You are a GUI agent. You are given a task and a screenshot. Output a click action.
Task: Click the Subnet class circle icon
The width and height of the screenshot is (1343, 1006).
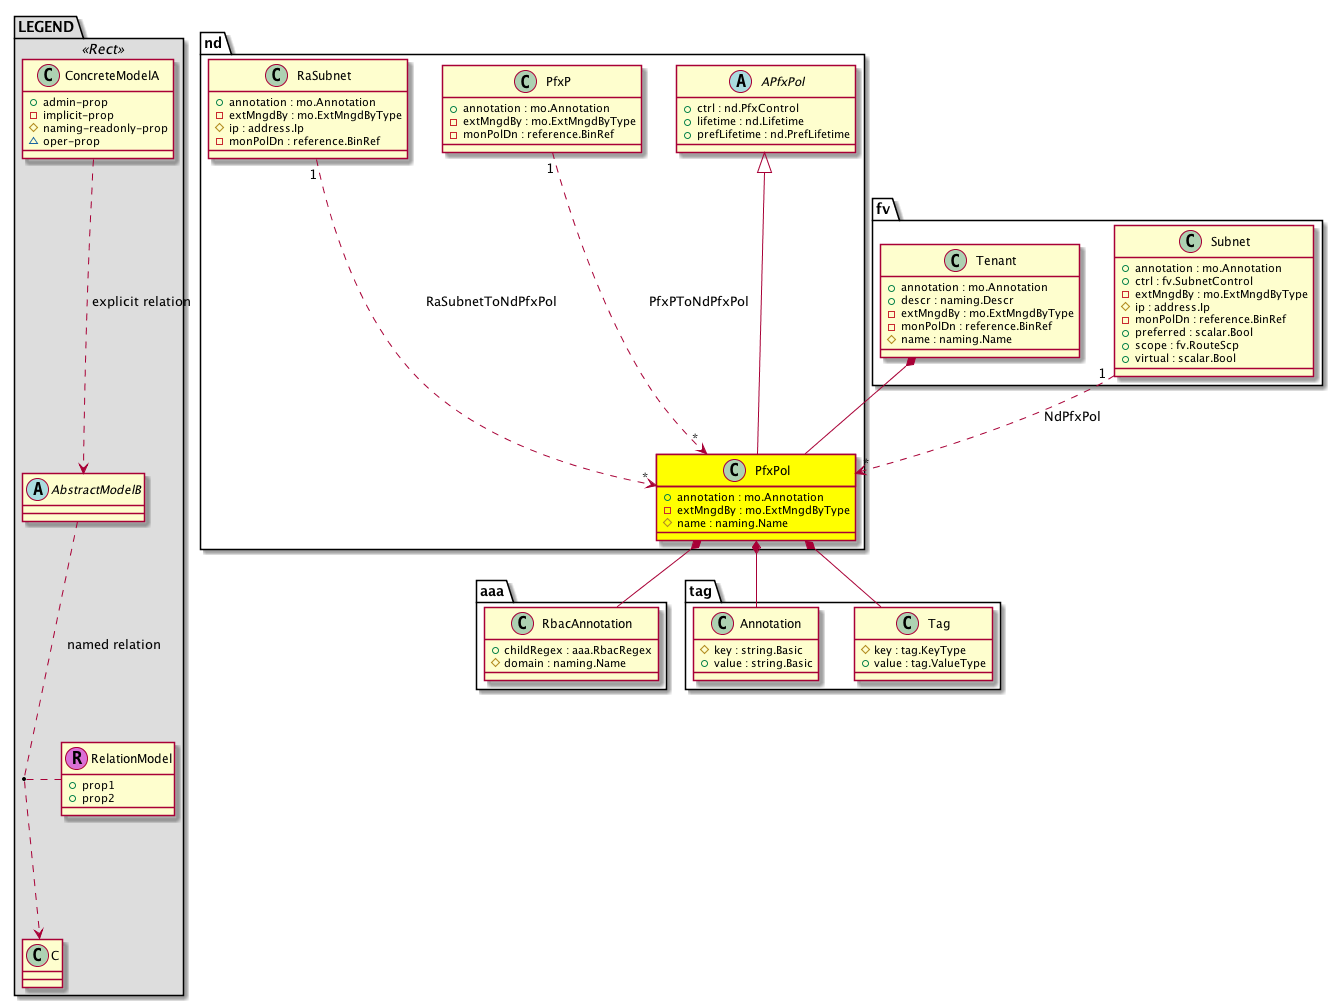[1190, 242]
